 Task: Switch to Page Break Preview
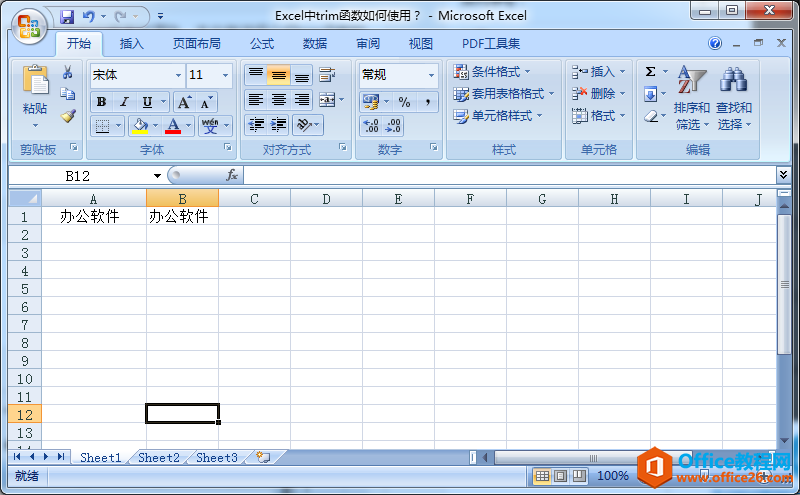tap(579, 476)
